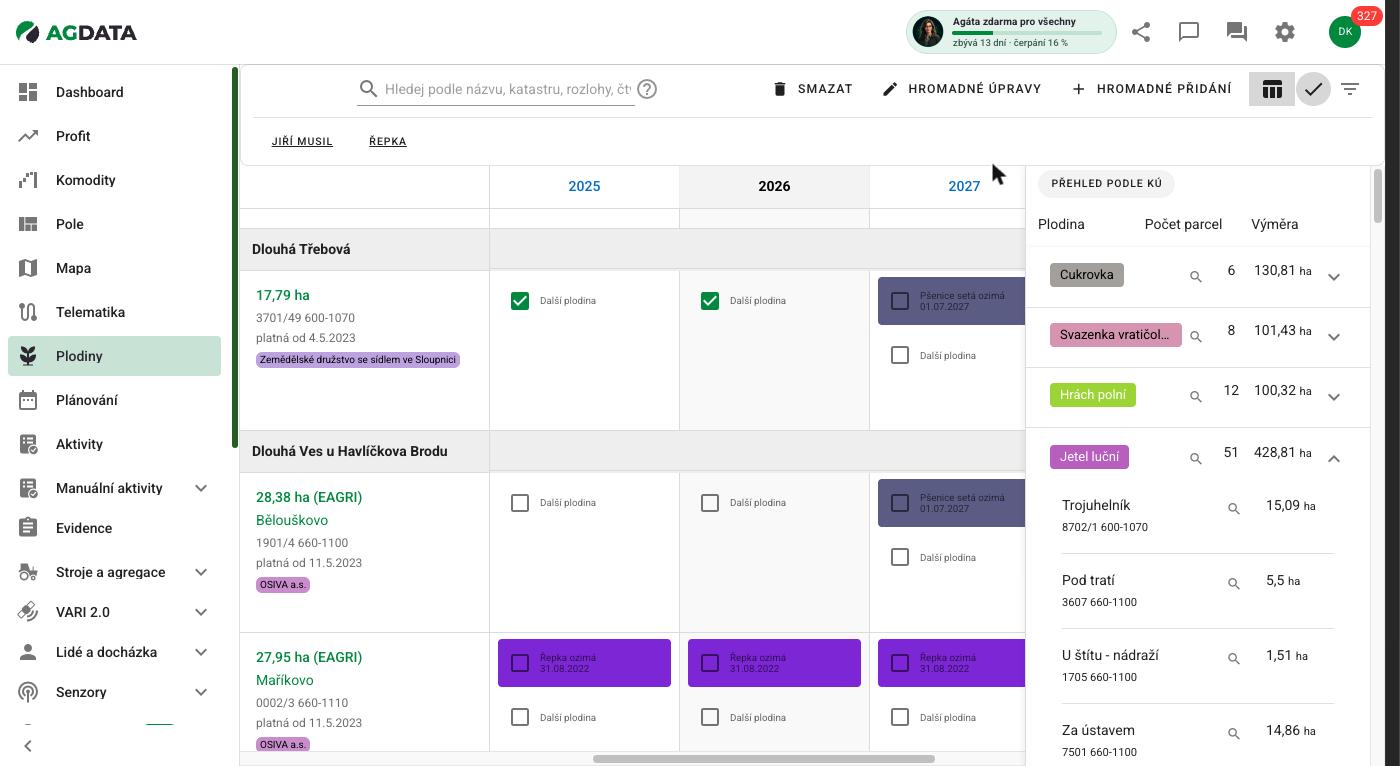This screenshot has width=1400, height=766.
Task: Click HROMADNÉ ÚPRAVY button
Action: click(x=962, y=89)
